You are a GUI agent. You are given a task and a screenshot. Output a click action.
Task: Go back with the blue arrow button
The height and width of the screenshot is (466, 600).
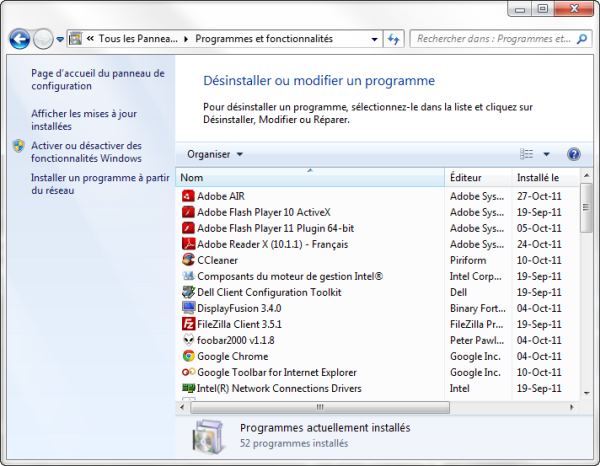(20, 39)
